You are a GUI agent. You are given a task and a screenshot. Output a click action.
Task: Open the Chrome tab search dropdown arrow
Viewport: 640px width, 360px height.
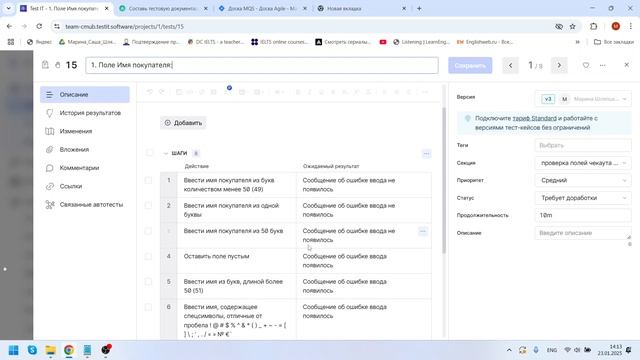[8, 8]
